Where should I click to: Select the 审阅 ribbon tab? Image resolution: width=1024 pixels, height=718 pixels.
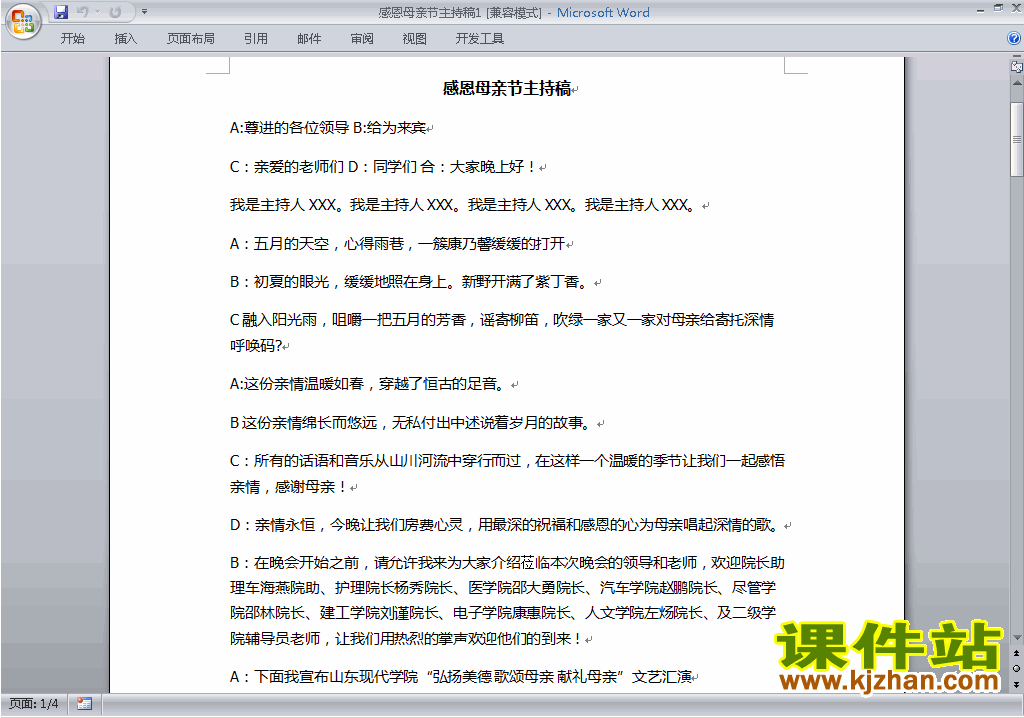point(362,39)
